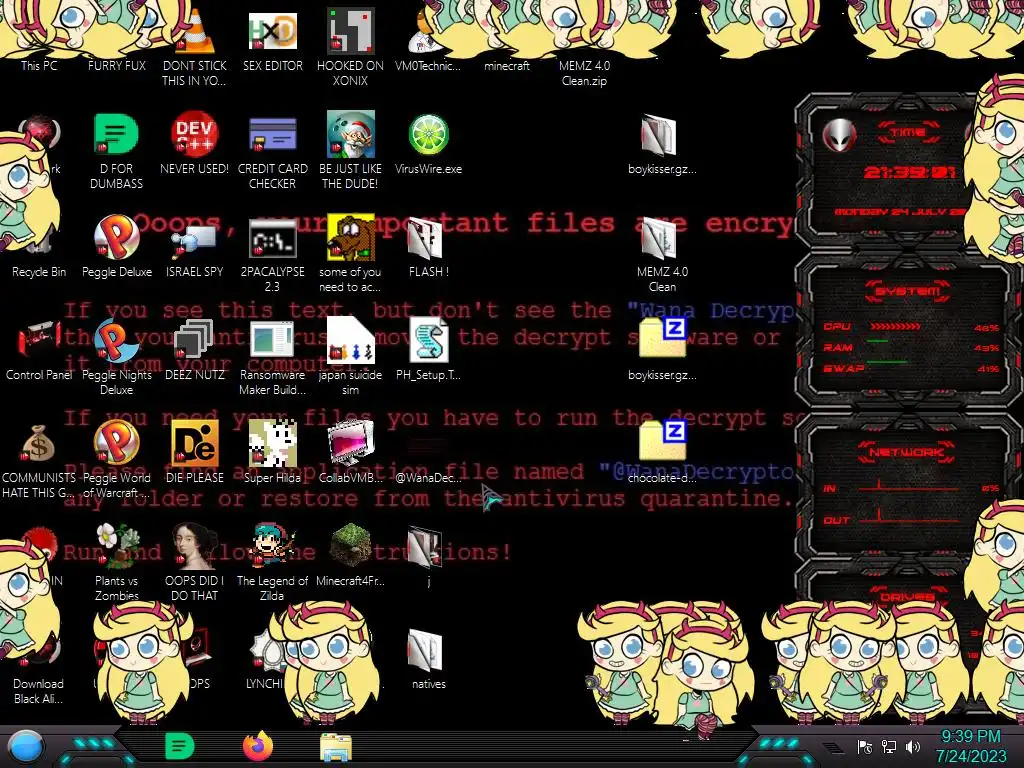Open OOPS DID I DO THAT portrait icon
Image resolution: width=1024 pixels, height=768 pixels.
click(195, 545)
